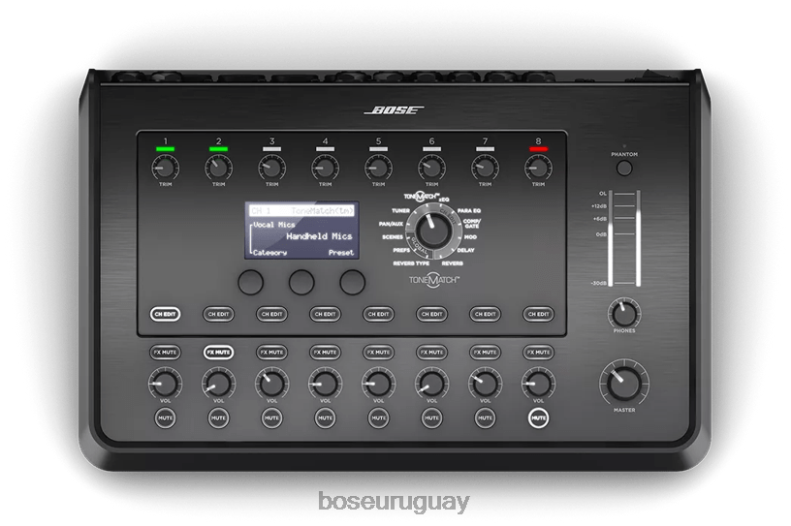Click the TUNER label on selector ring
791x526 pixels.
coord(401,210)
